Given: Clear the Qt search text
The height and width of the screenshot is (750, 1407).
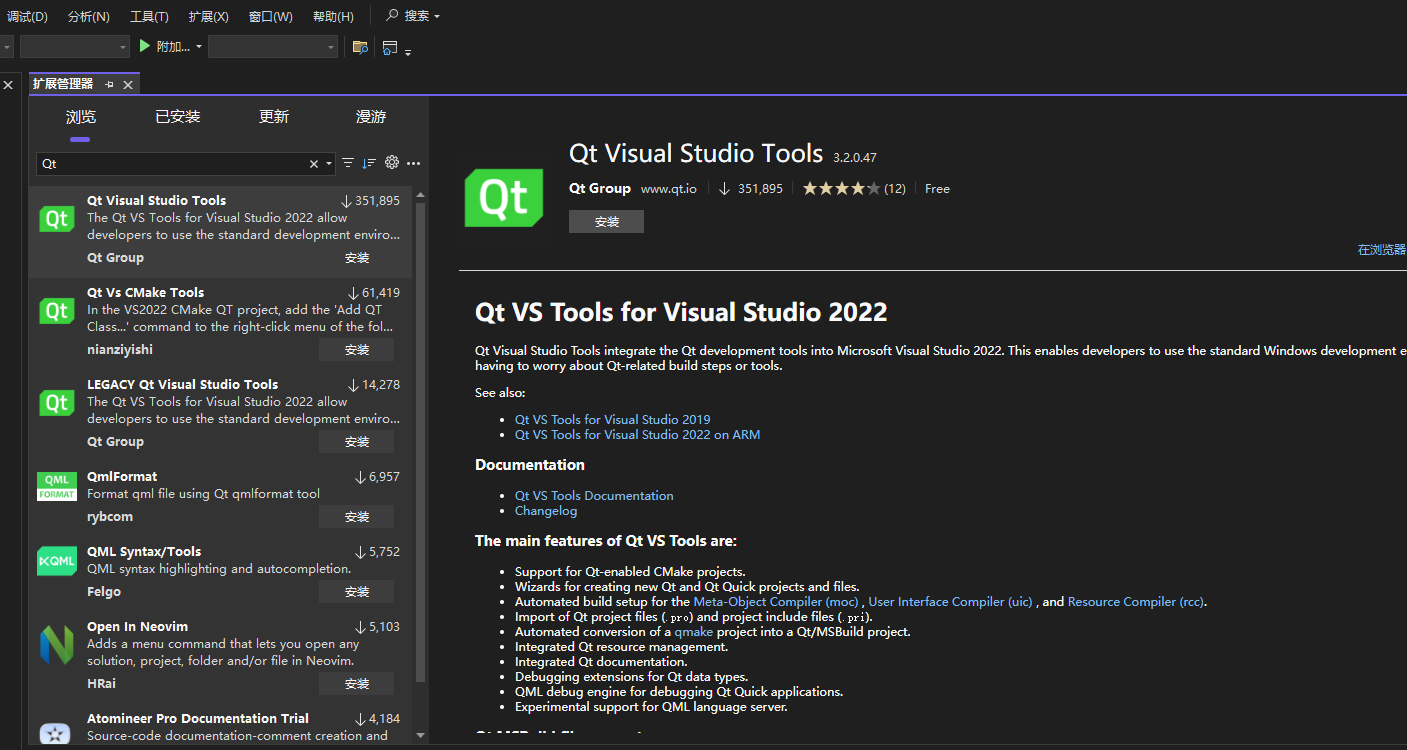Looking at the screenshot, I should [314, 164].
